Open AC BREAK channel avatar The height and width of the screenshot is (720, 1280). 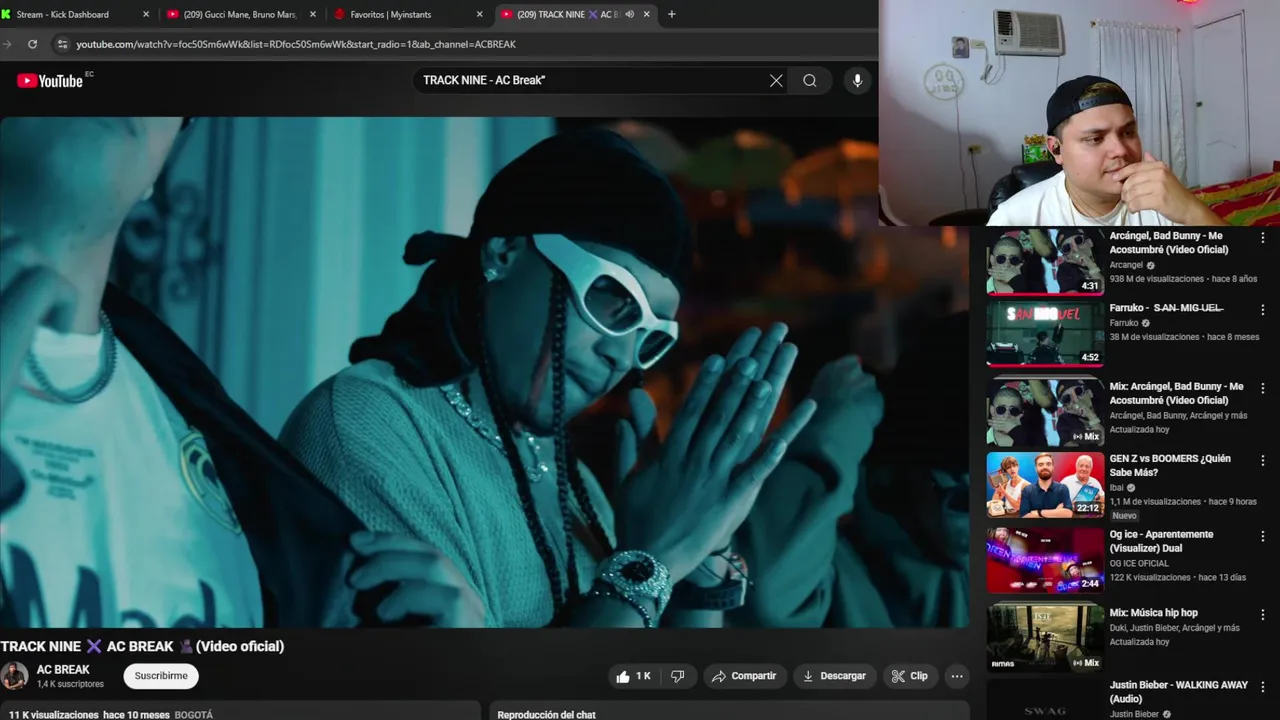(x=14, y=676)
